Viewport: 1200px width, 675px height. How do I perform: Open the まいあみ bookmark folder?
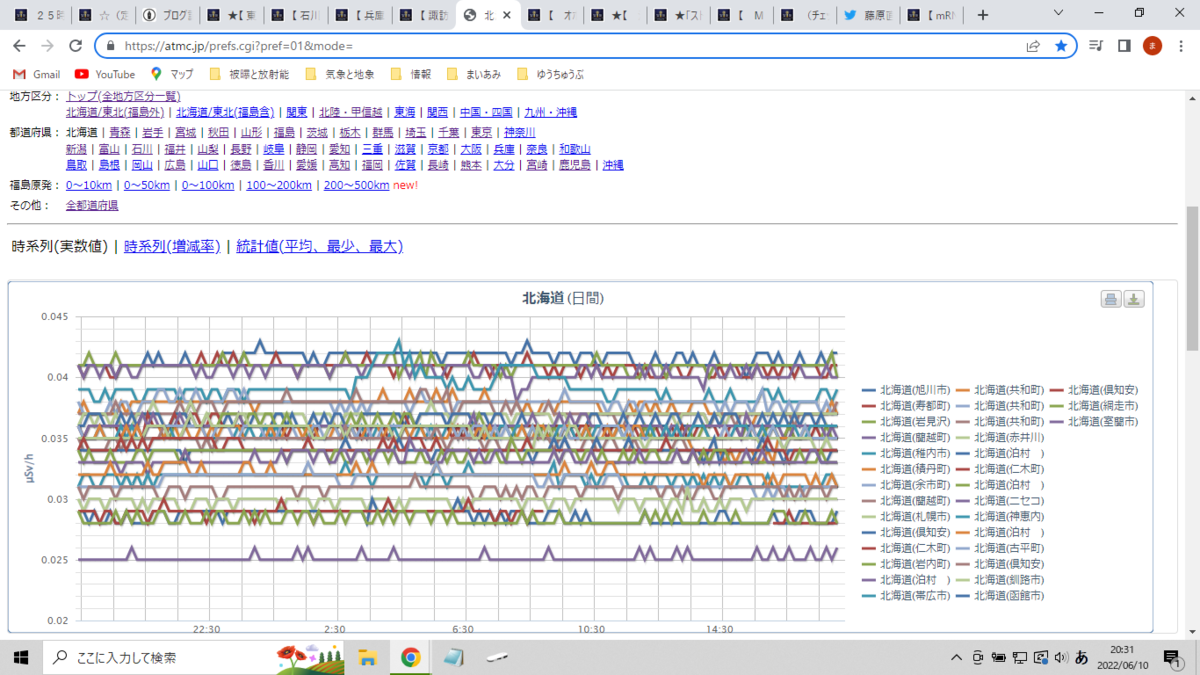tap(474, 74)
